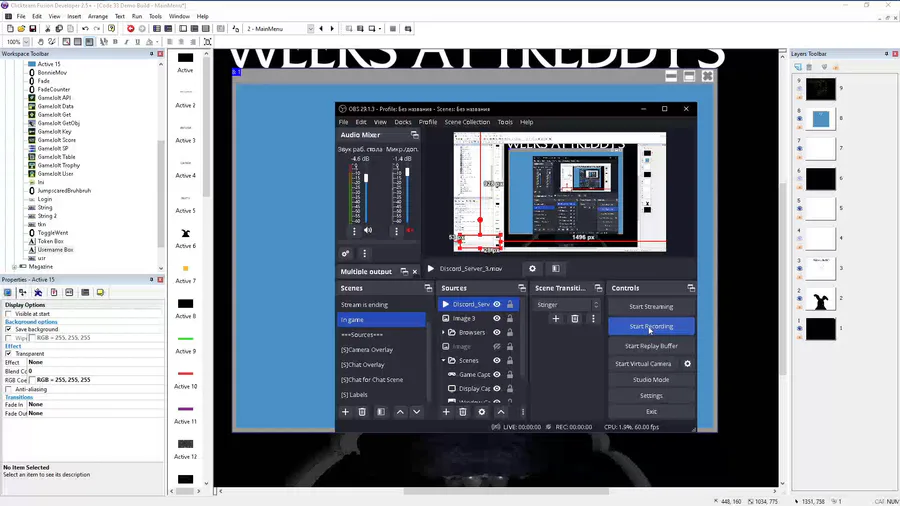Toggle visibility of the Browsers group in OBS
The height and width of the screenshot is (506, 900).
coord(497,332)
